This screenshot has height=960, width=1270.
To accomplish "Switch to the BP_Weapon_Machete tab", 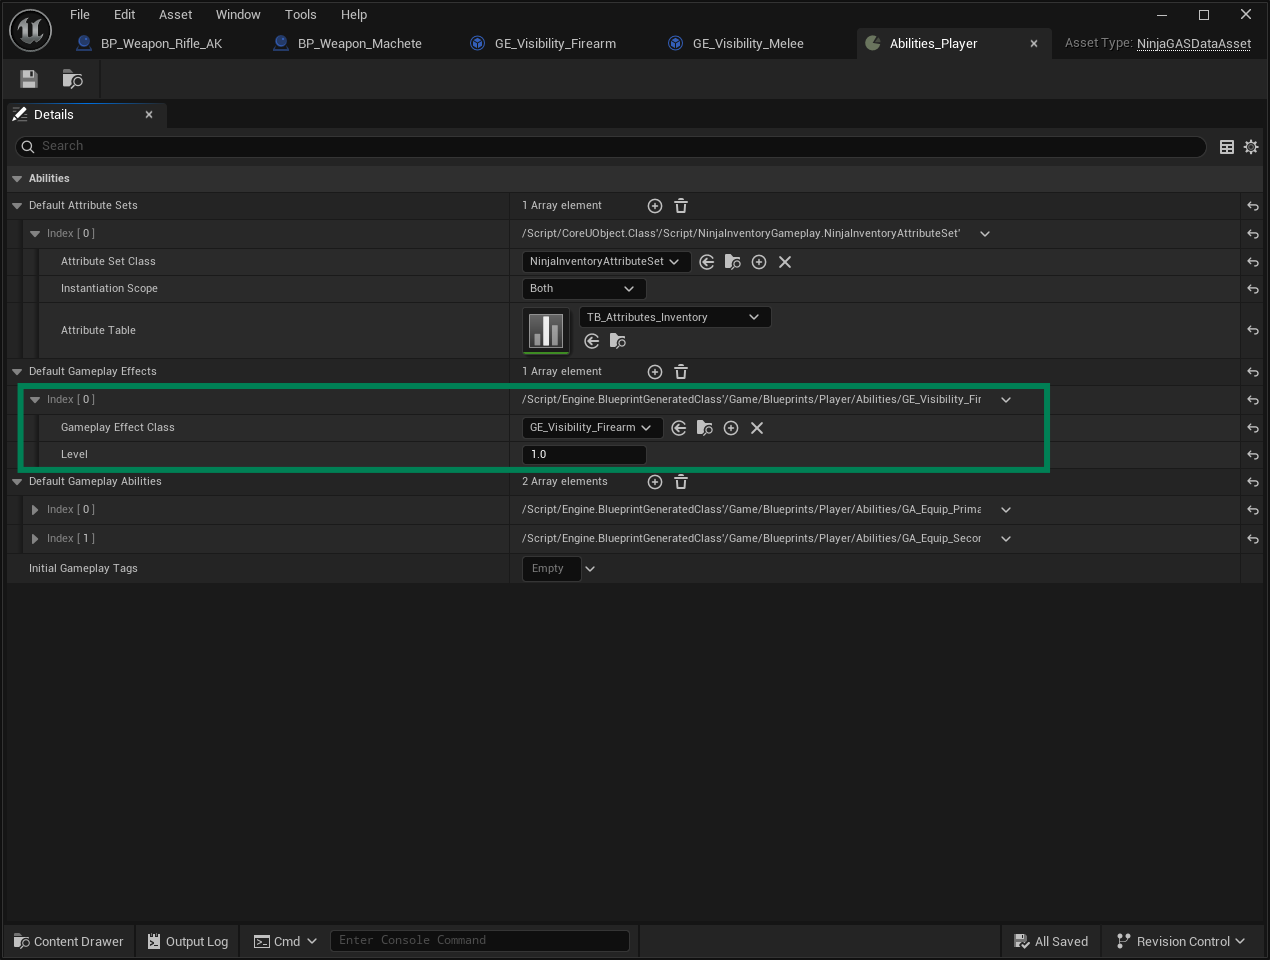I will 359,44.
